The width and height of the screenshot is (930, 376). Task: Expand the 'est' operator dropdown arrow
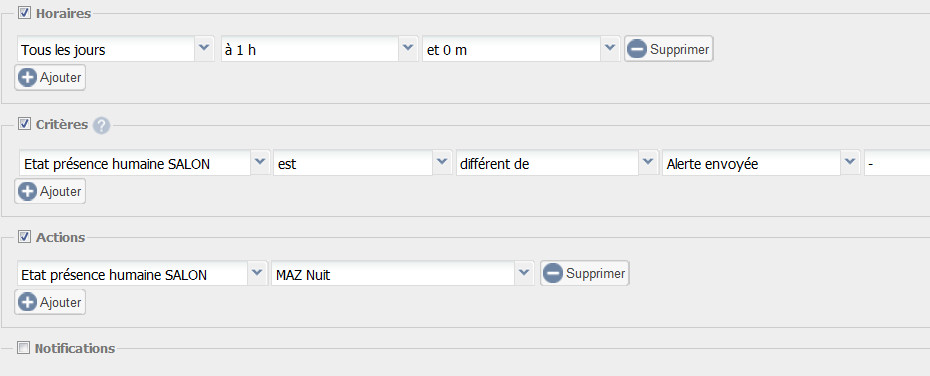coord(441,163)
